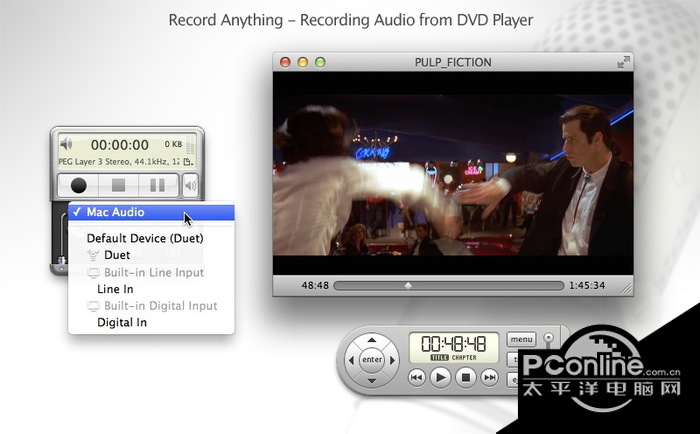
Task: Choose Line In as audio source
Action: [151, 289]
